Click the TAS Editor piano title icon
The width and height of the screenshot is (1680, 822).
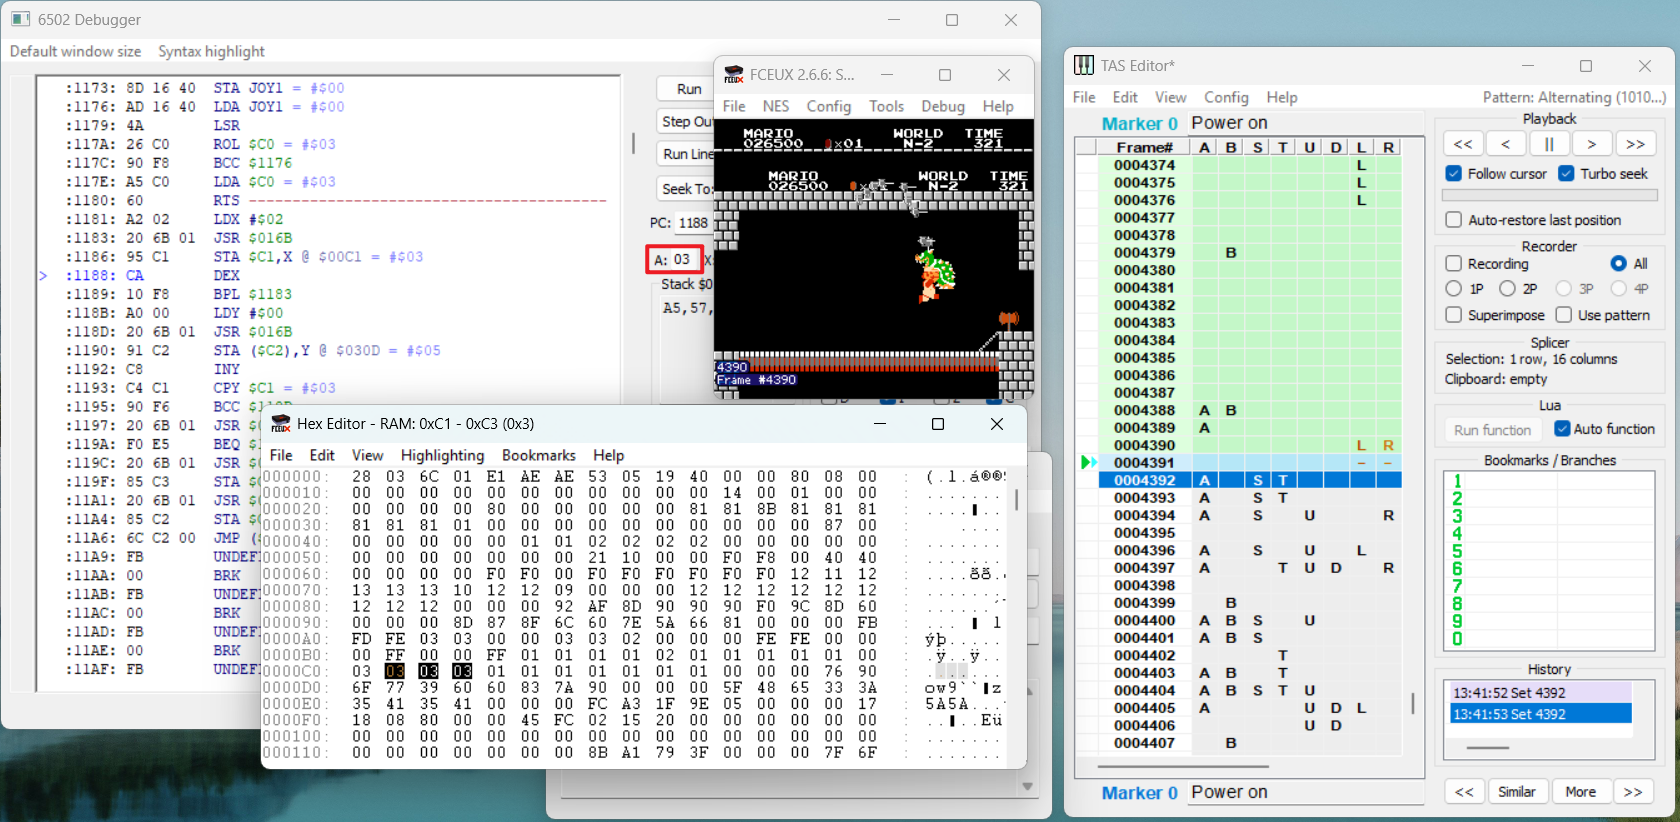click(x=1084, y=65)
